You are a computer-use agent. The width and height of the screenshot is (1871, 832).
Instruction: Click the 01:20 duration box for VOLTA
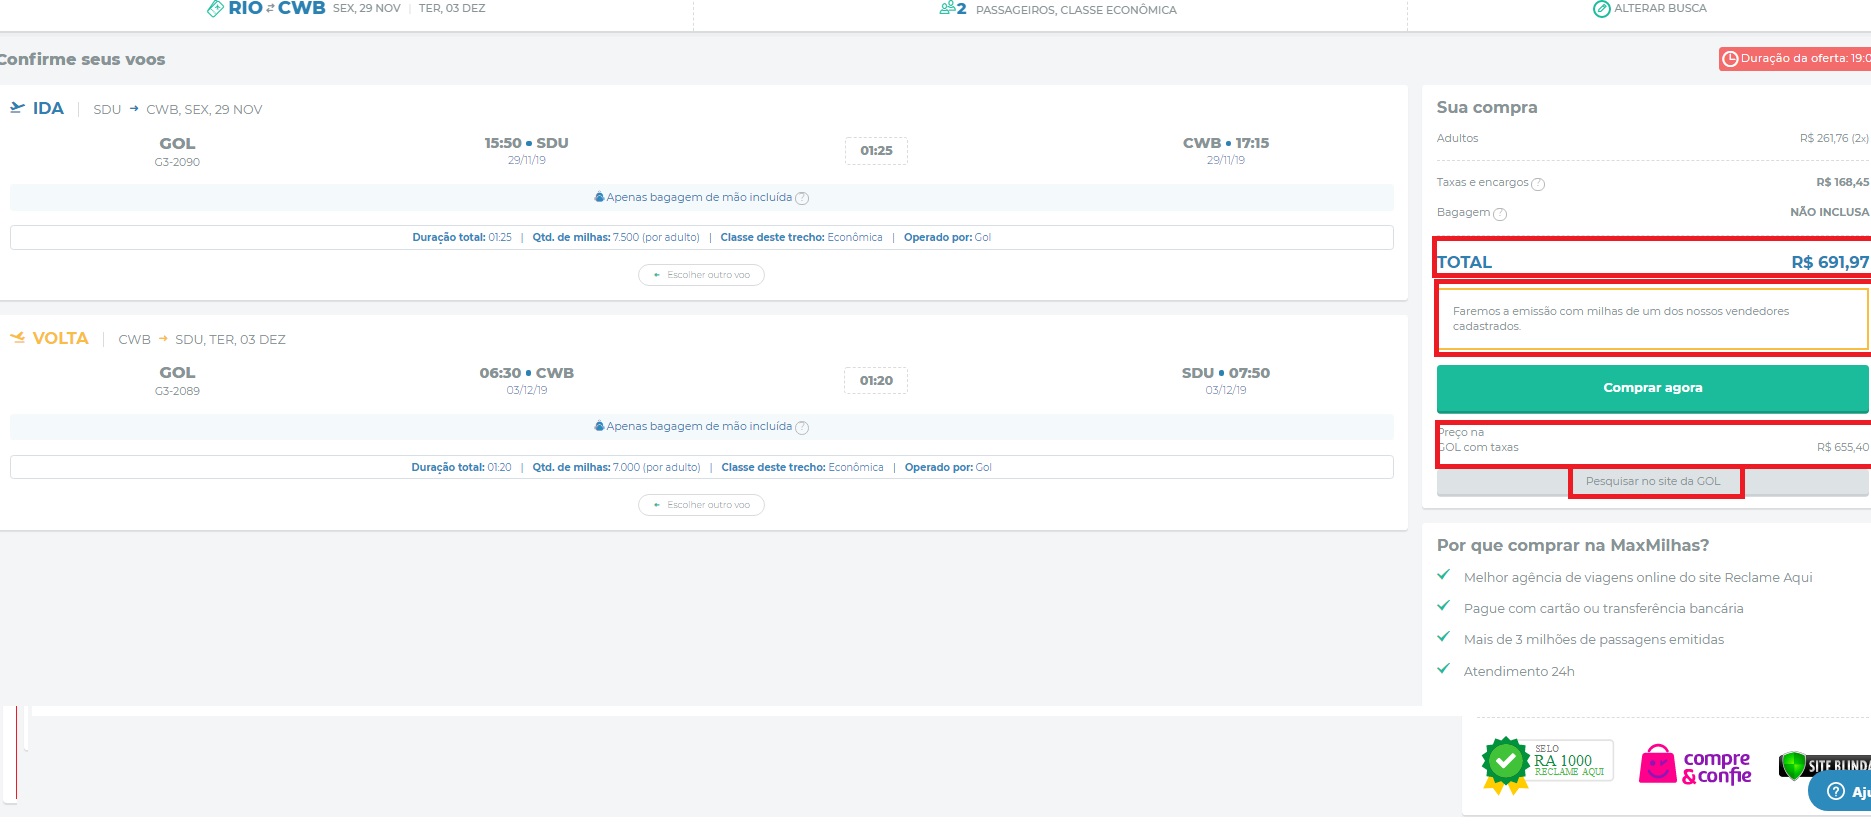pyautogui.click(x=876, y=381)
